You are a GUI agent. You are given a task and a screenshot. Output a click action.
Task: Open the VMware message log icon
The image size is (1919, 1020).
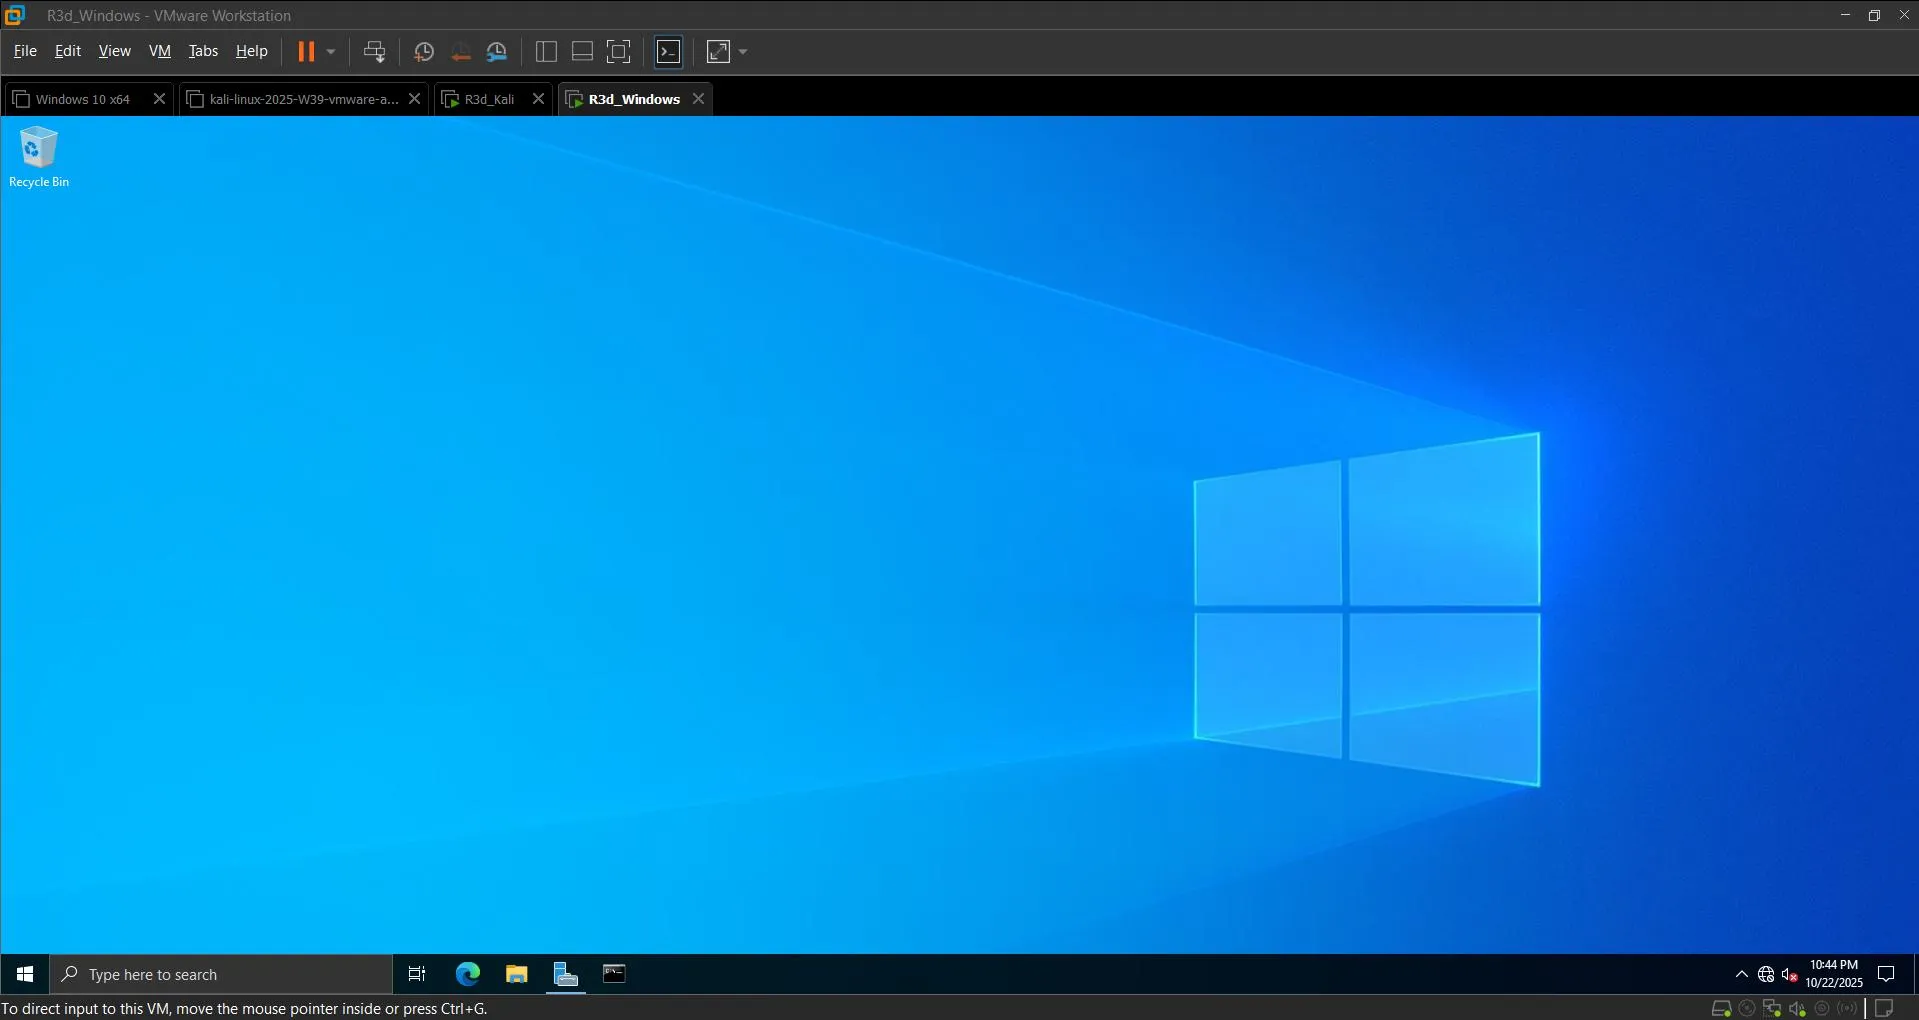click(1884, 1008)
